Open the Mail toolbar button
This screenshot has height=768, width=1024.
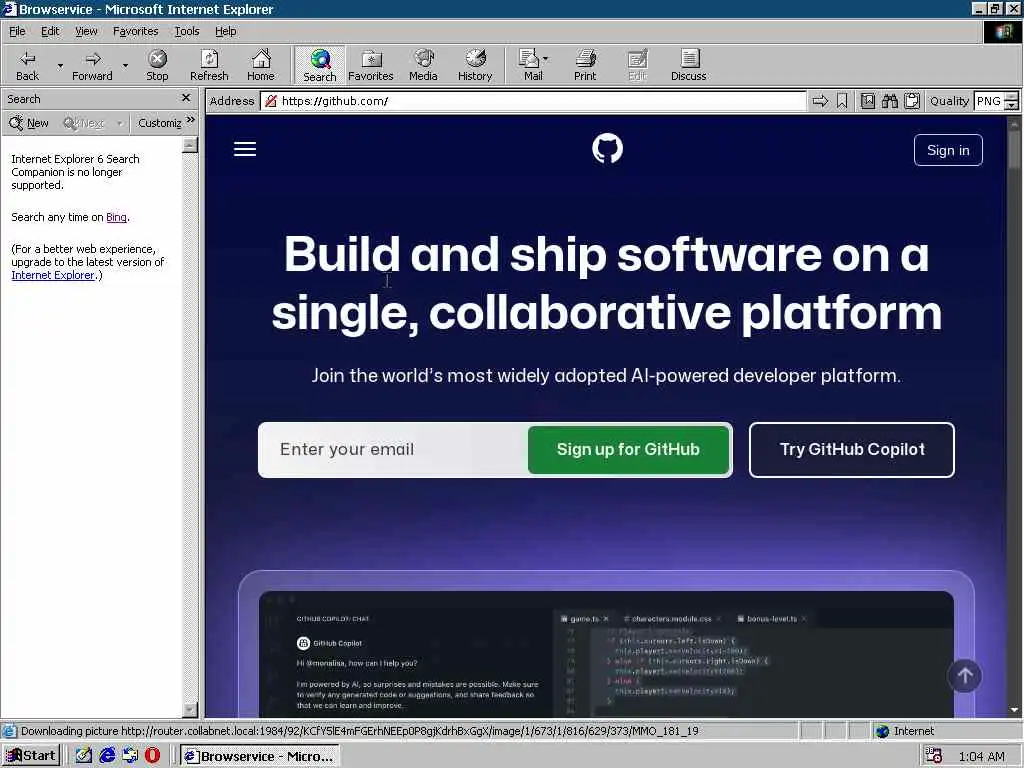(x=530, y=65)
